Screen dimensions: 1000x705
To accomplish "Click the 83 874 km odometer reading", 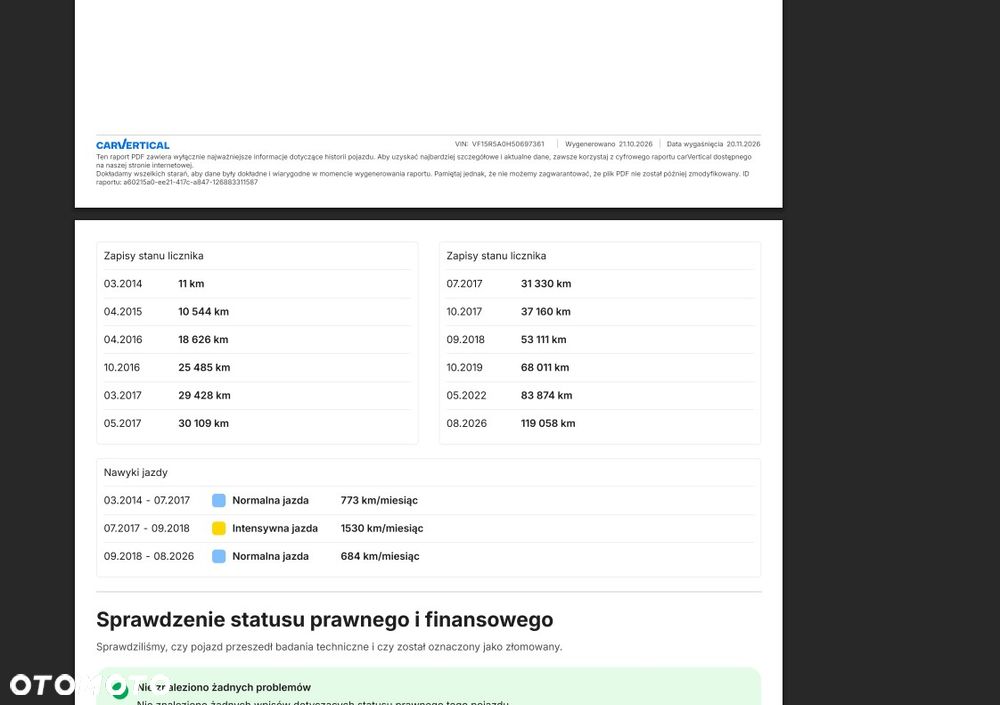I will [547, 396].
